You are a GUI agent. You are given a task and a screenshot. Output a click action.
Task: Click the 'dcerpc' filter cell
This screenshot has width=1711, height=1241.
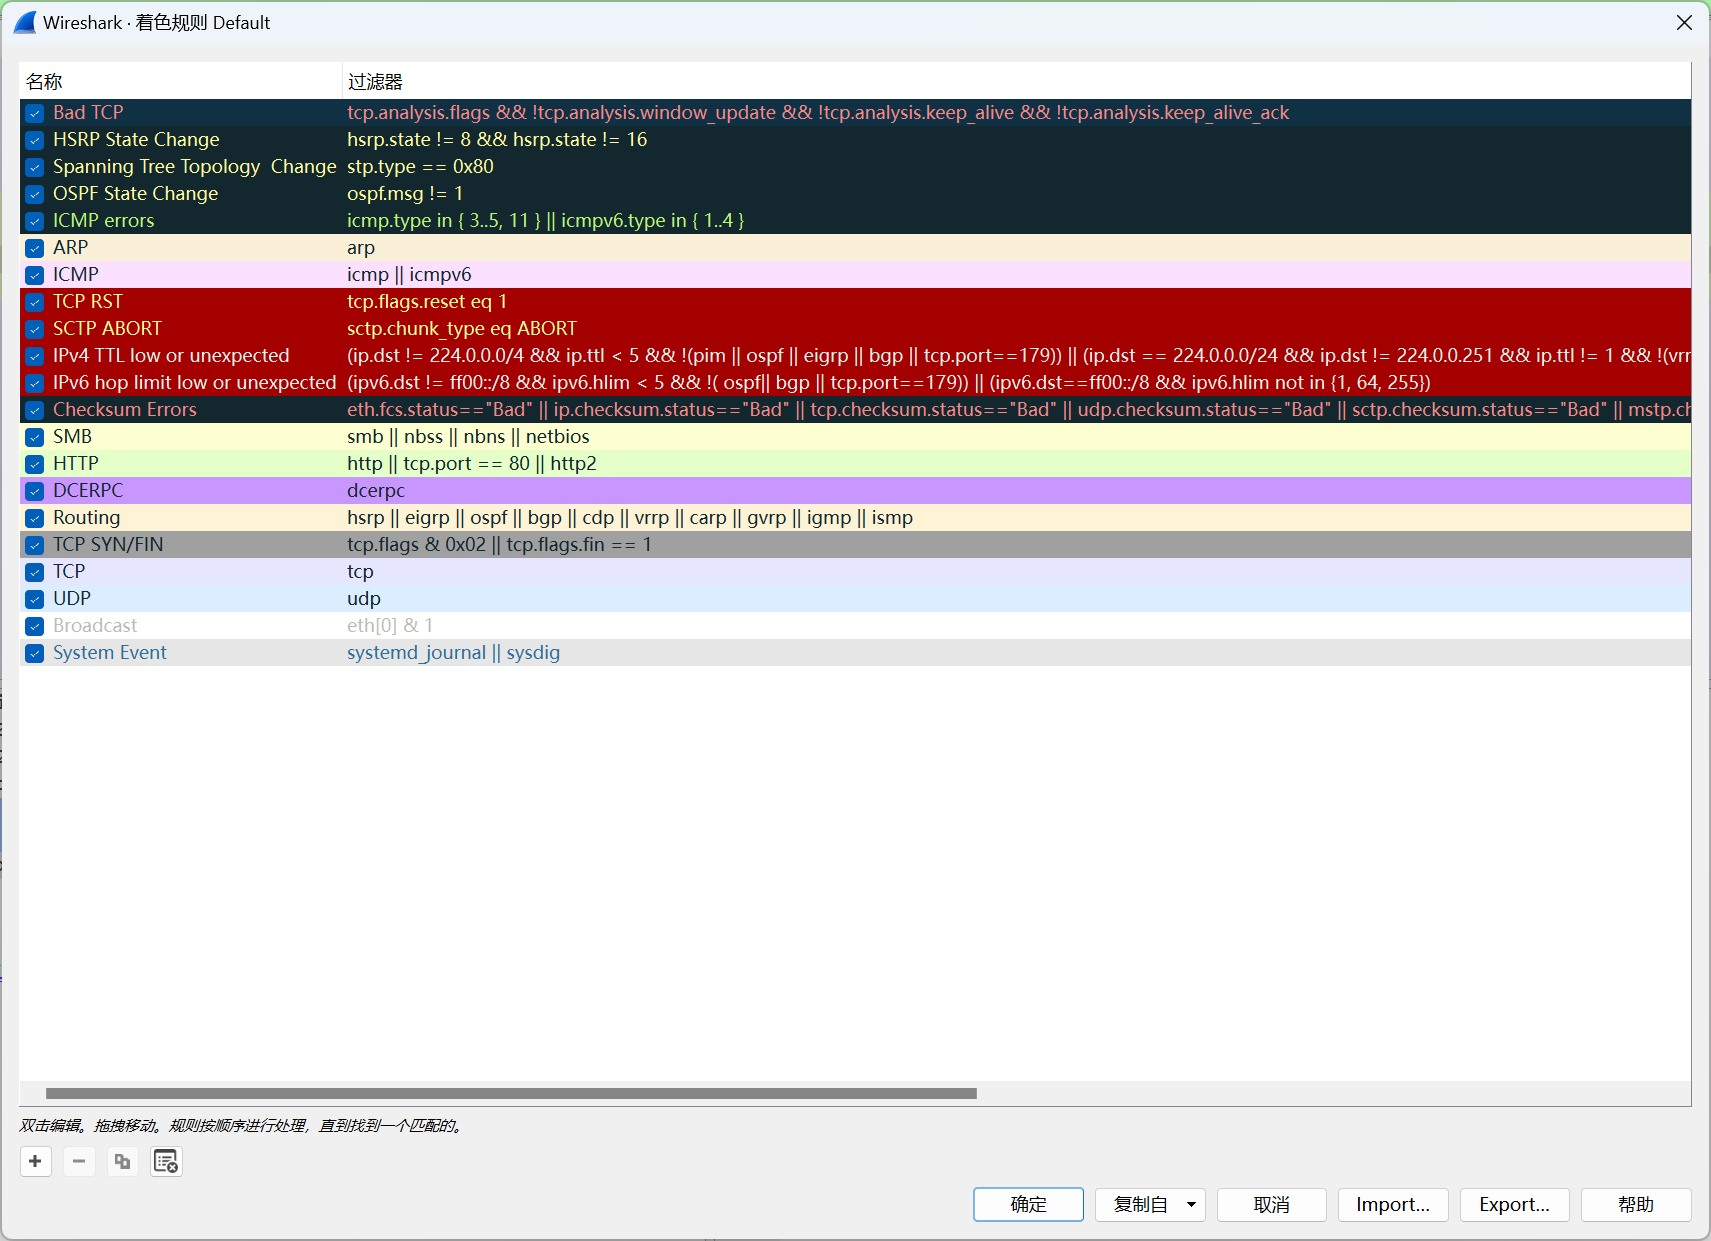(376, 490)
